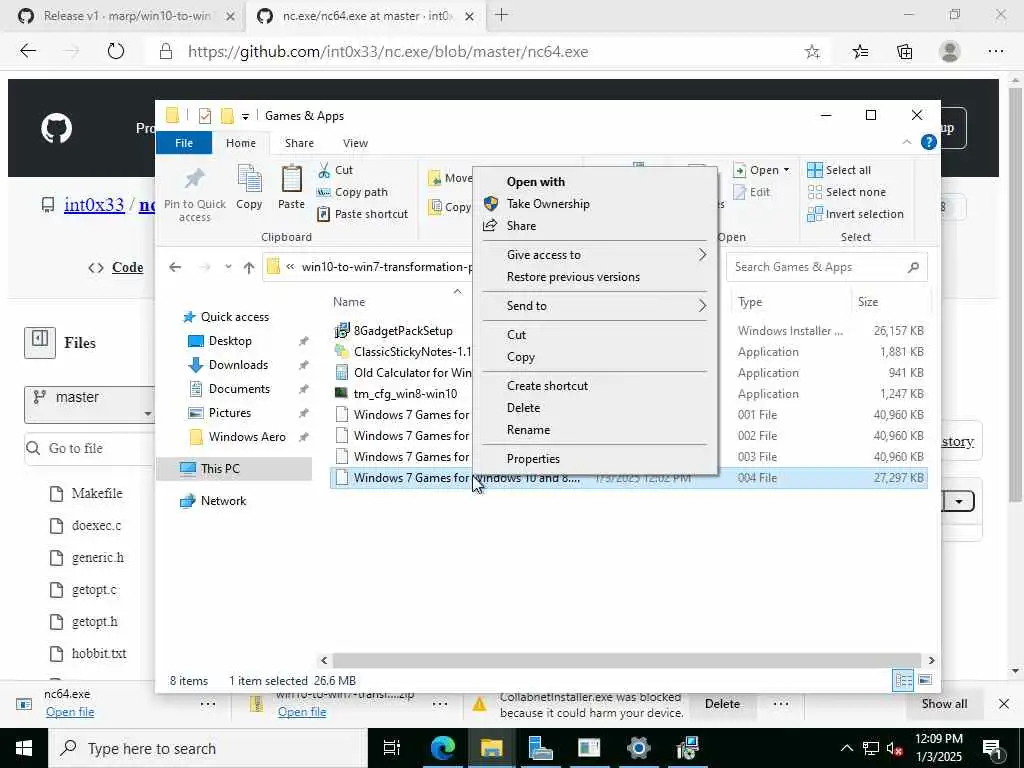
Task: Open master branch dropdown on GitHub
Action: (x=89, y=404)
